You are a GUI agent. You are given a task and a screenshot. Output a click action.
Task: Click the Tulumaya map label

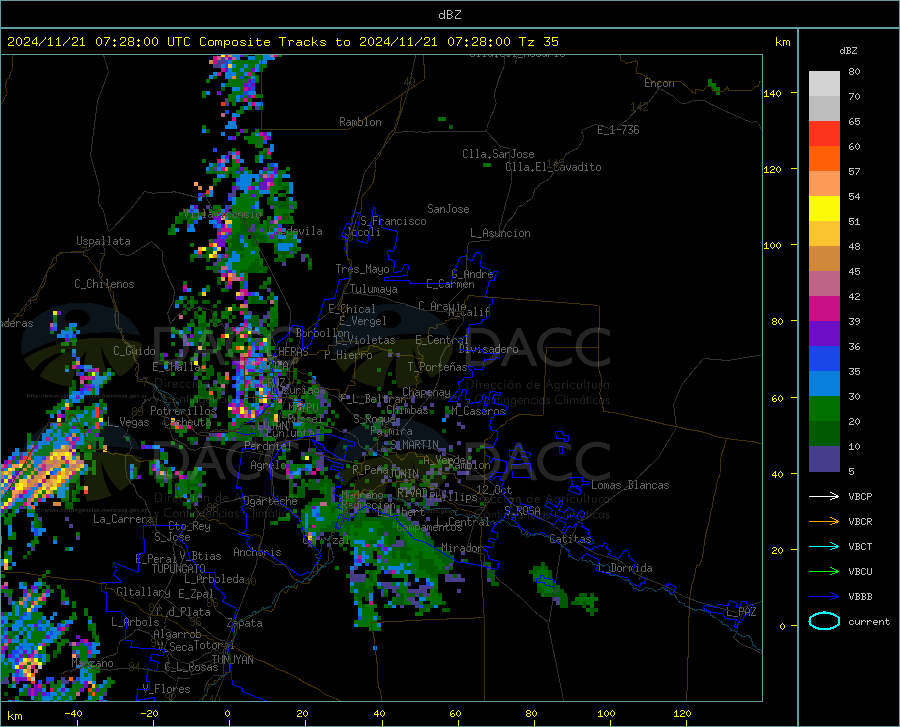pos(374,289)
